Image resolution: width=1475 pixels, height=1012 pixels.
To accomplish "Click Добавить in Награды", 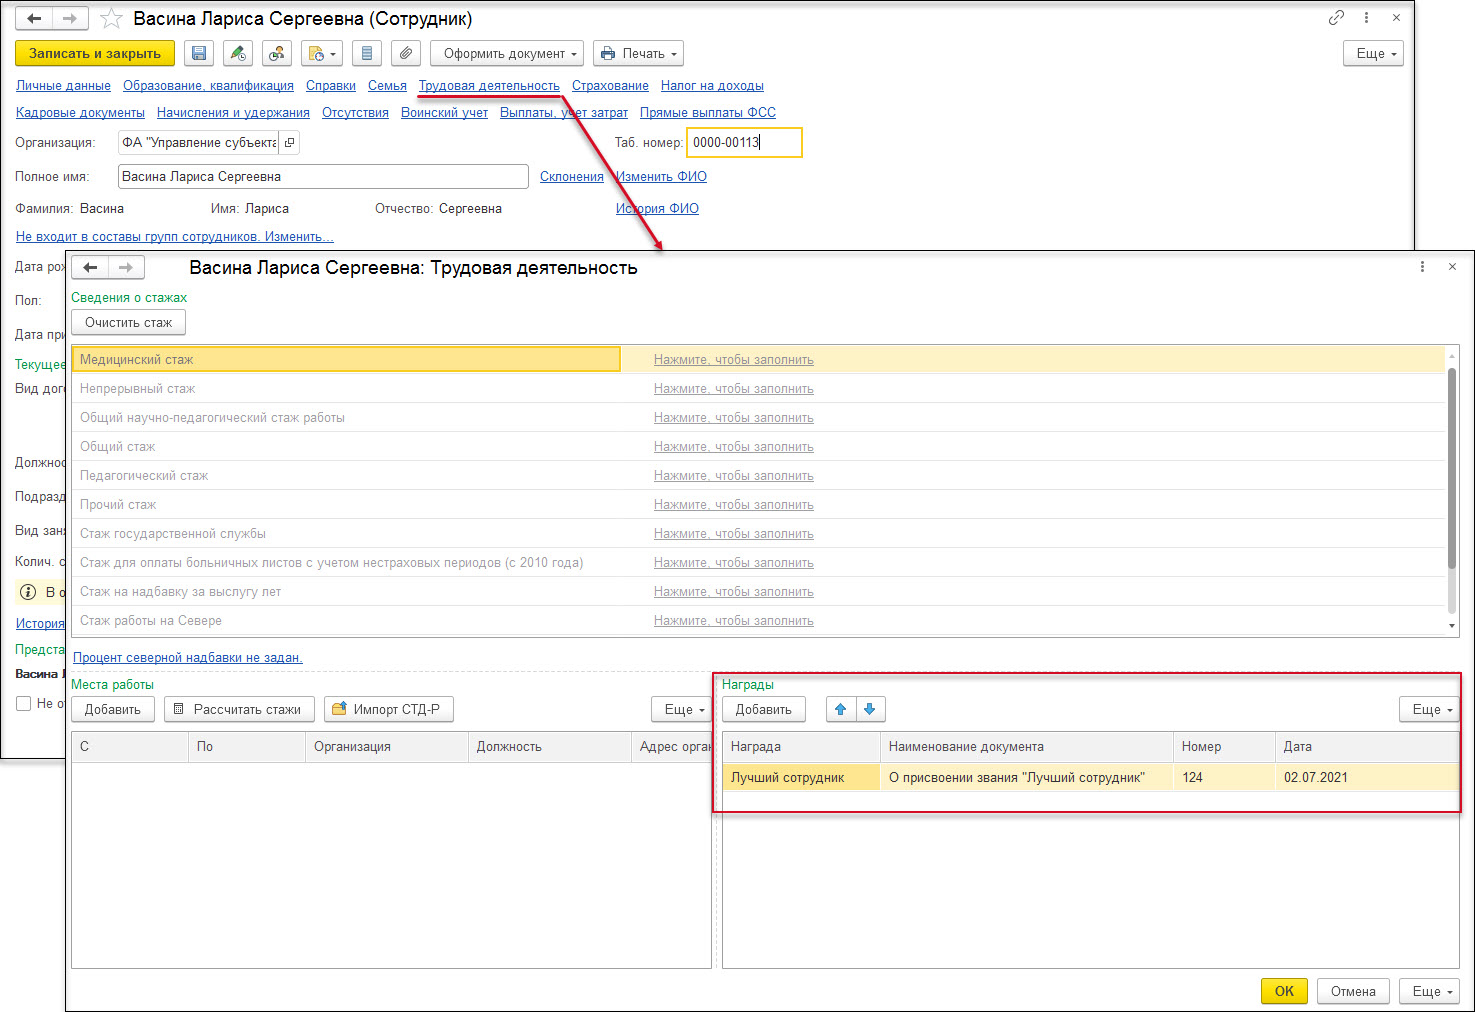I will pos(764,709).
